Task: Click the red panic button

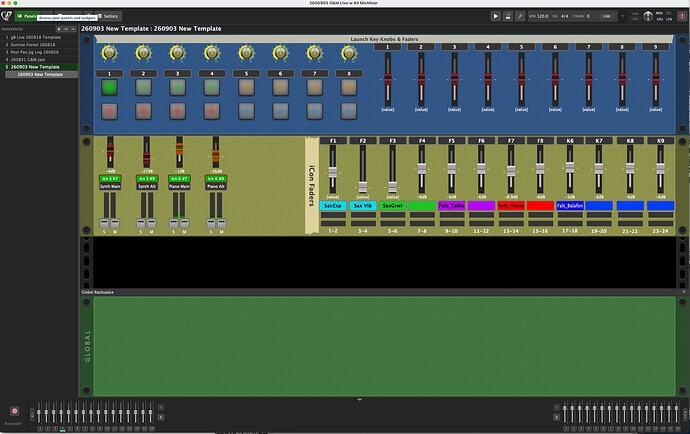Action: (x=683, y=16)
